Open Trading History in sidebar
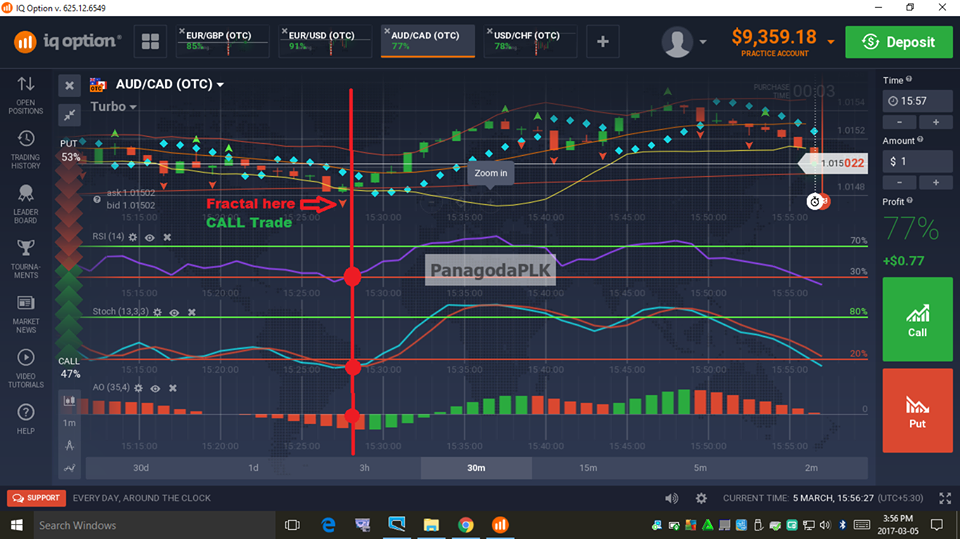 tap(26, 149)
